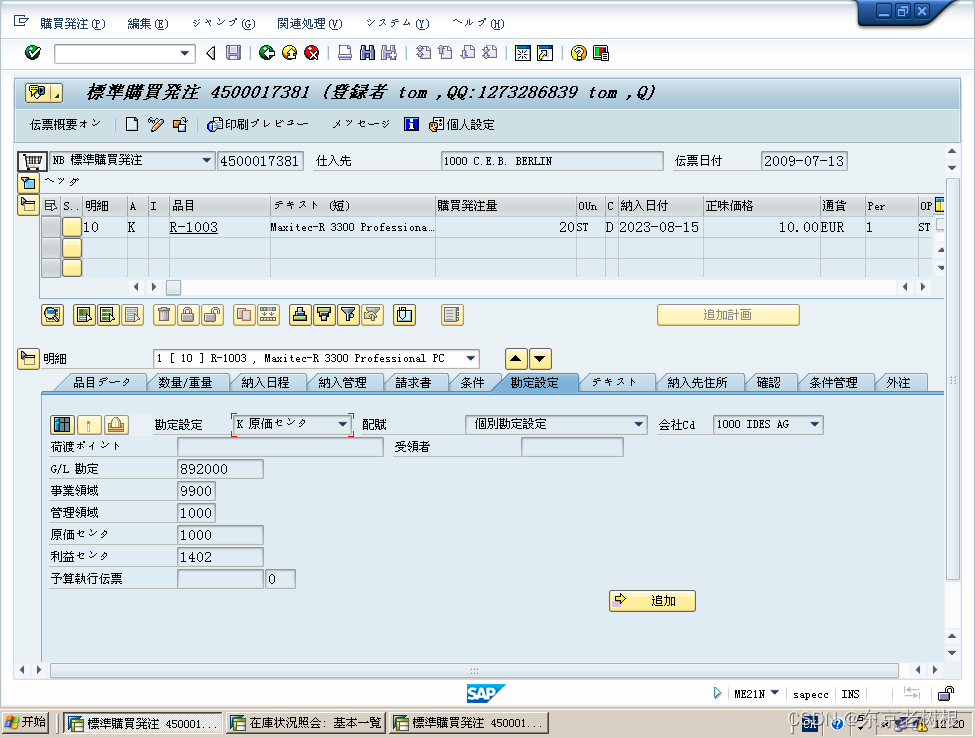Click the Print icon in toolbar
975x738 pixels.
tap(344, 53)
